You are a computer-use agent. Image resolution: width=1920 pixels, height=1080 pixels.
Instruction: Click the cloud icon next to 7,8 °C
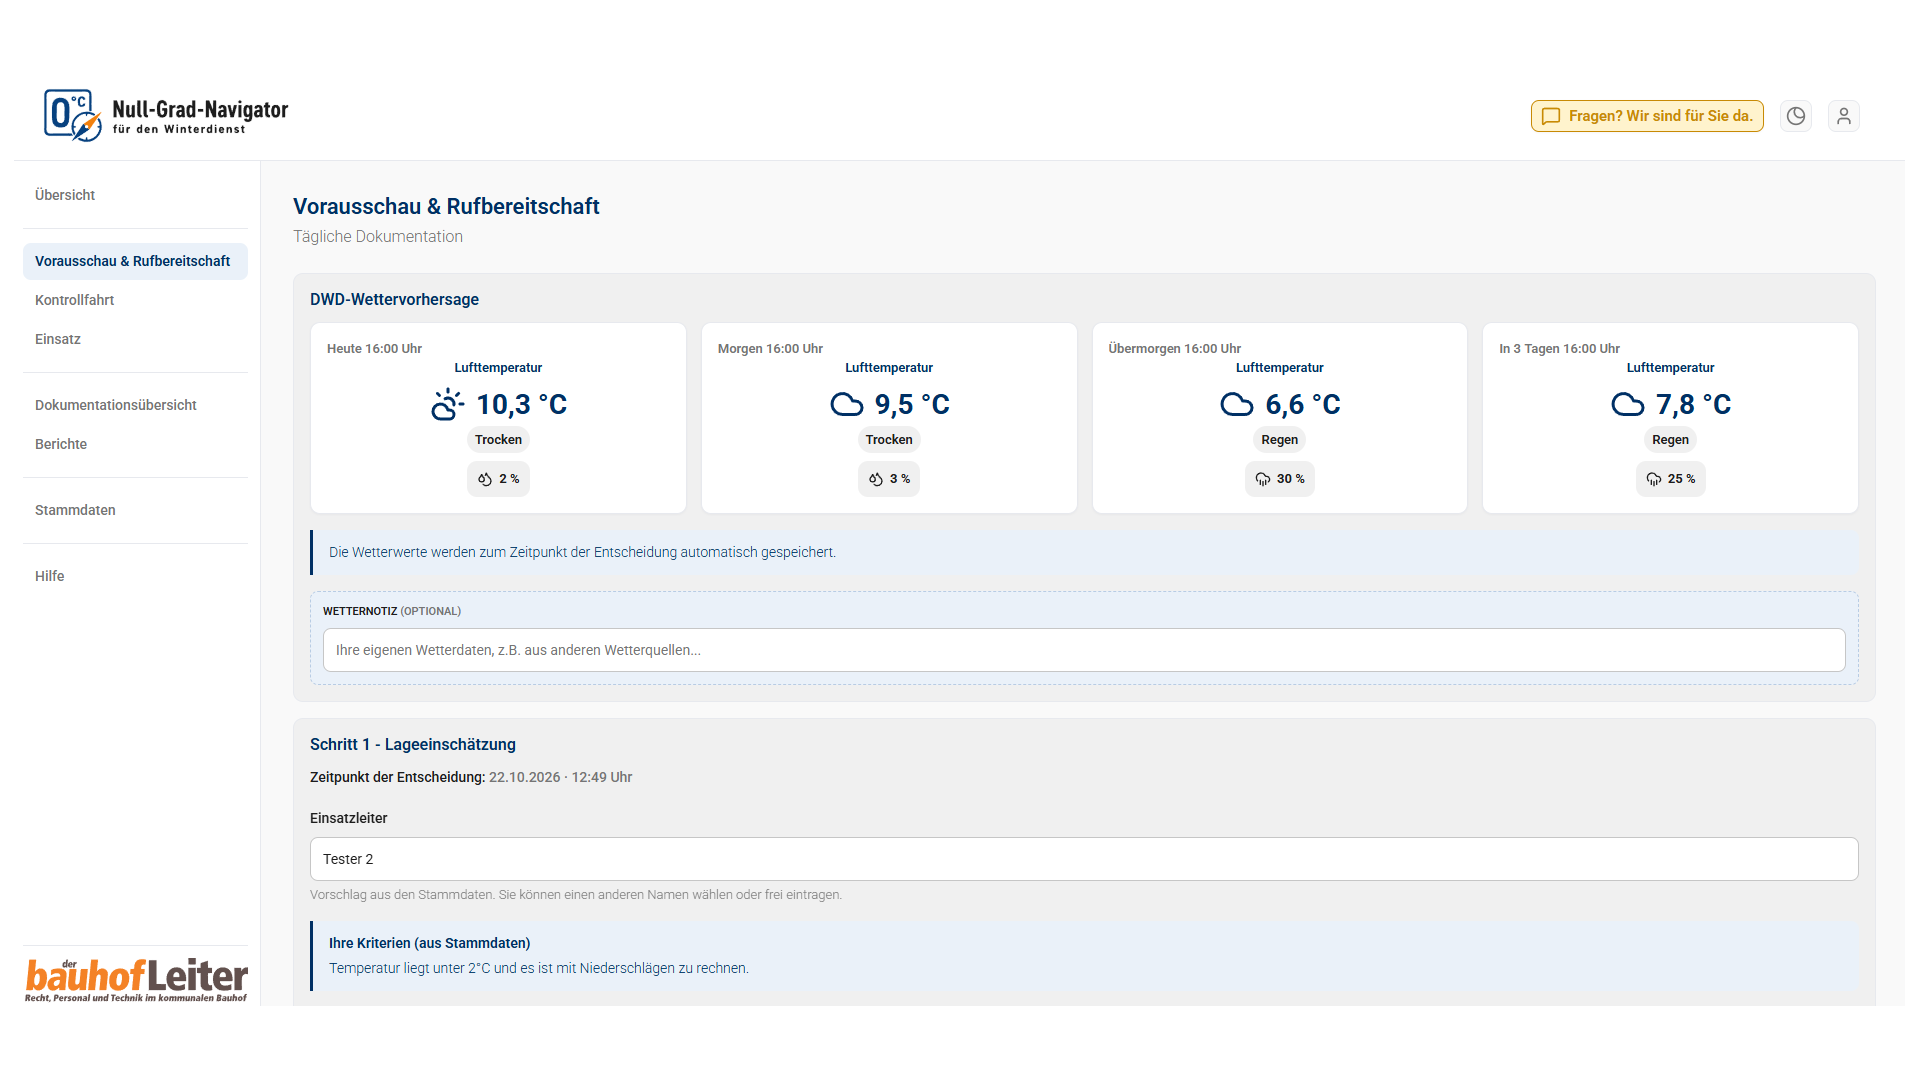click(1628, 404)
